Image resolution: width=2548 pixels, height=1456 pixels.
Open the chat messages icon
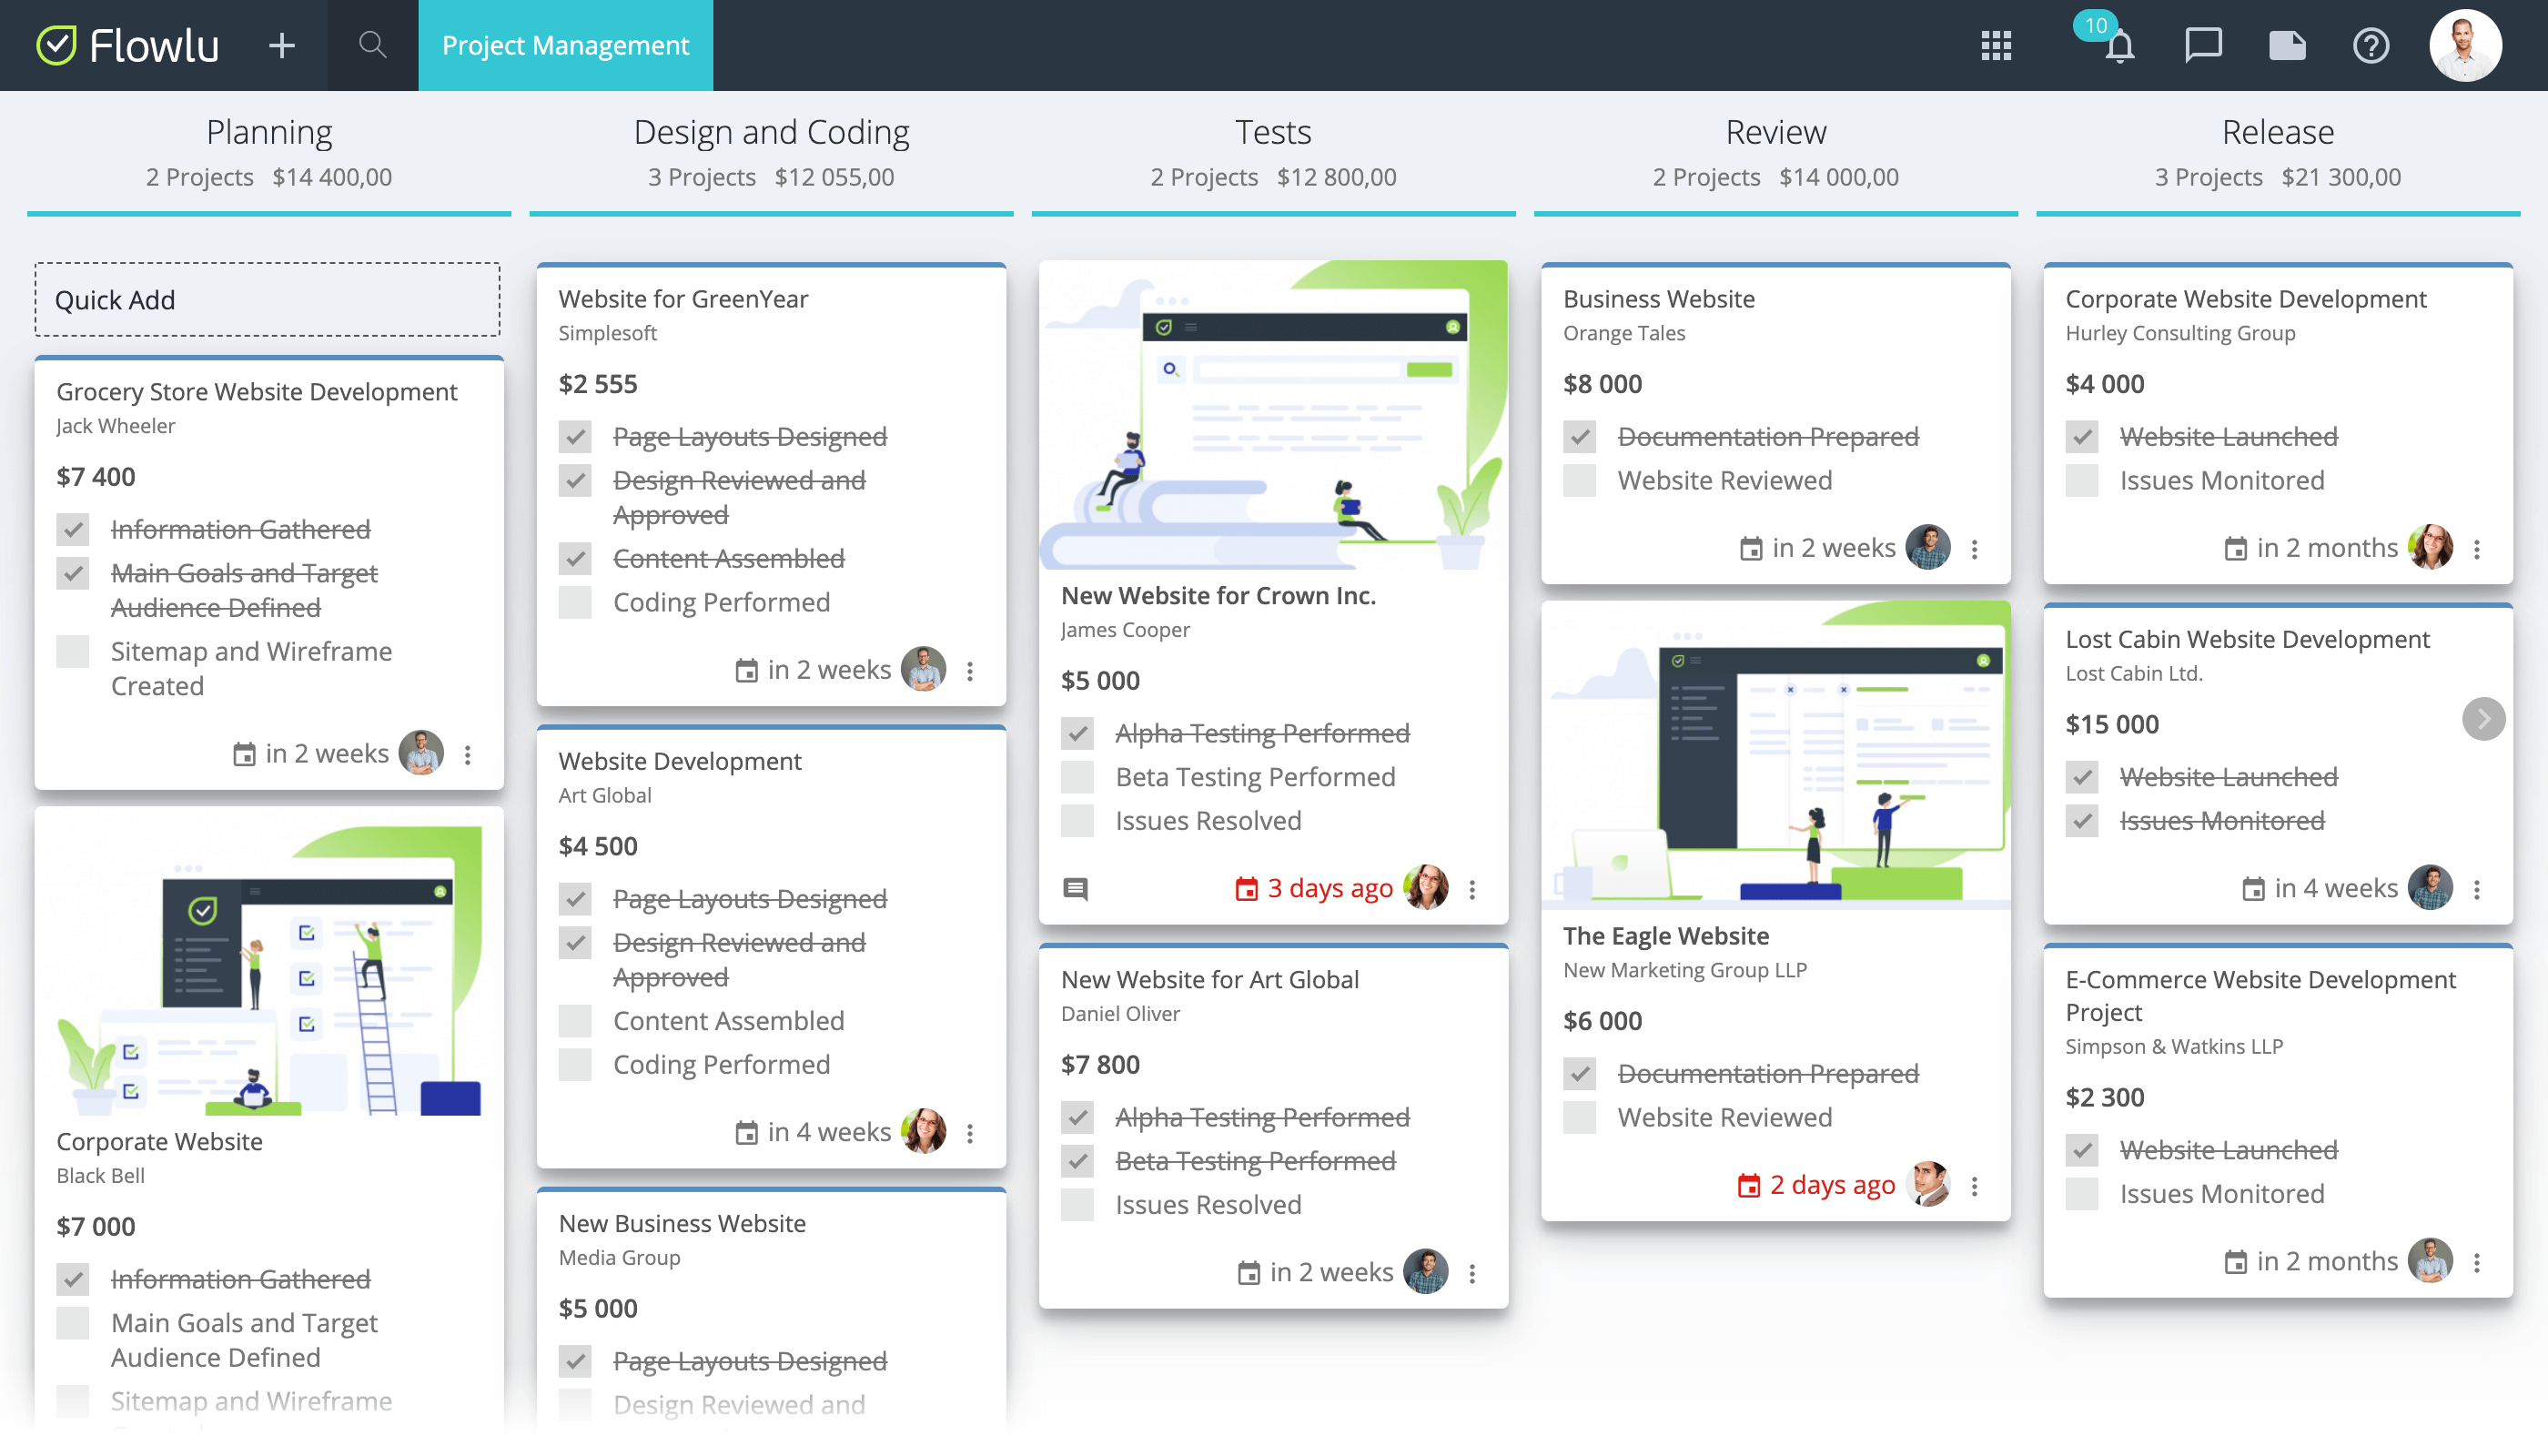[2203, 45]
